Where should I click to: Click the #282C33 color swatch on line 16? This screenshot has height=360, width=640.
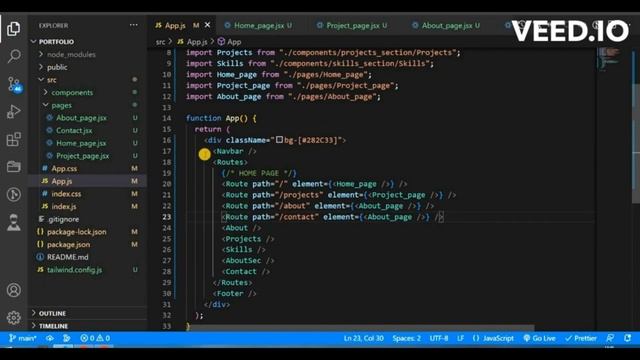pos(279,140)
